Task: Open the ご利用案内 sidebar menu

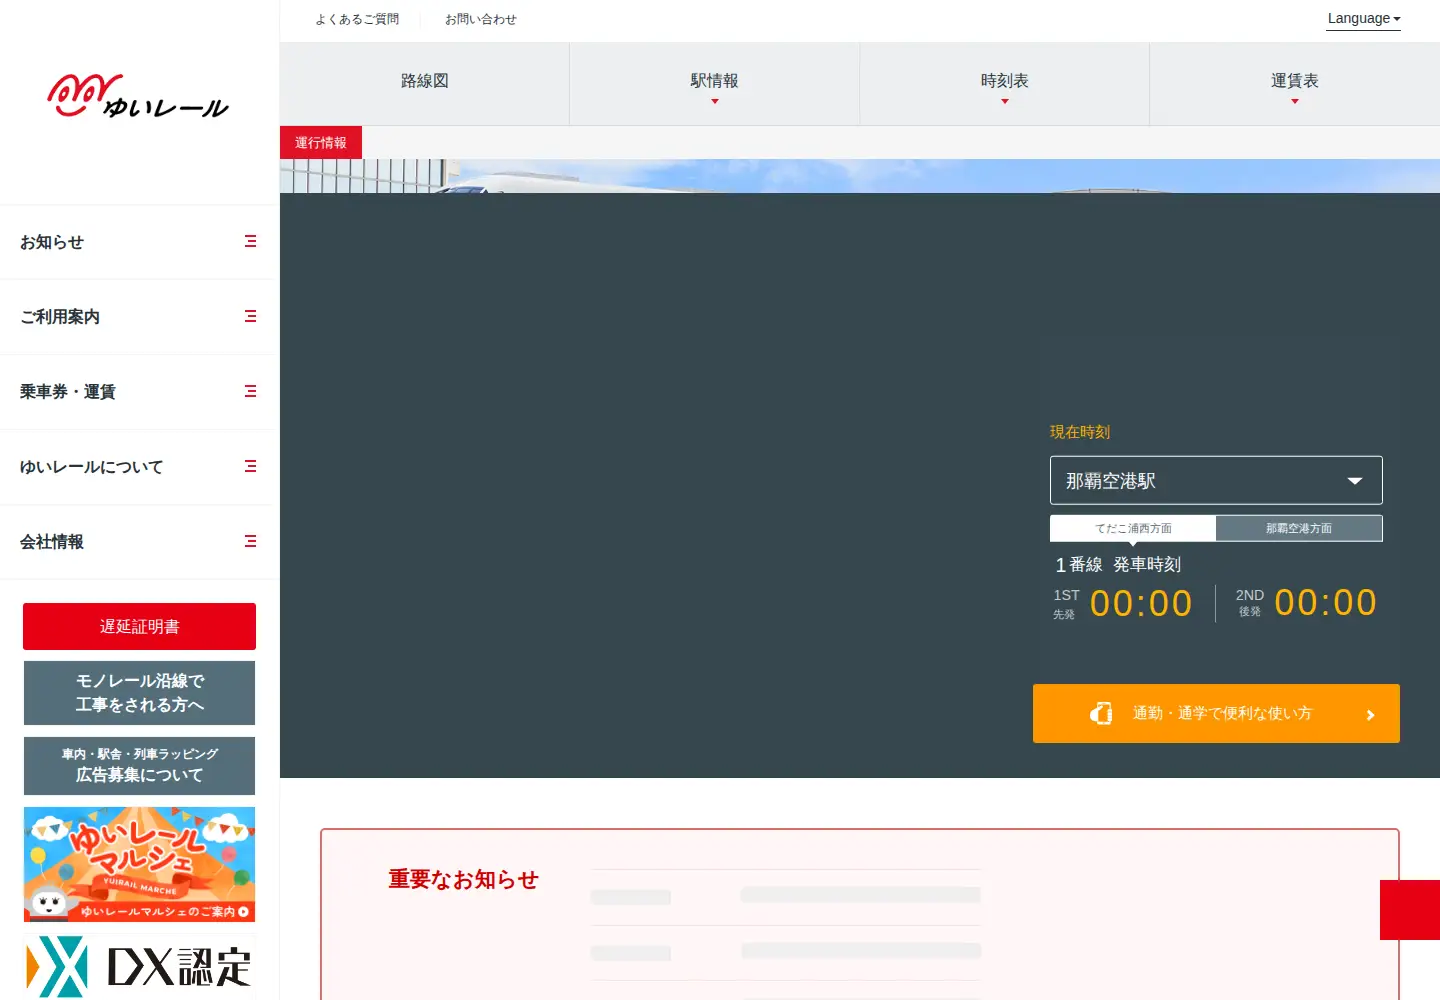Action: click(139, 317)
